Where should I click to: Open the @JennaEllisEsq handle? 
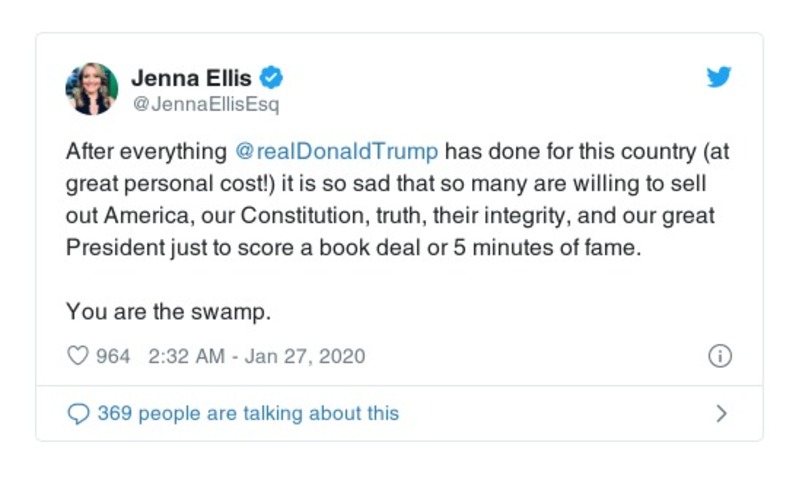pos(206,104)
